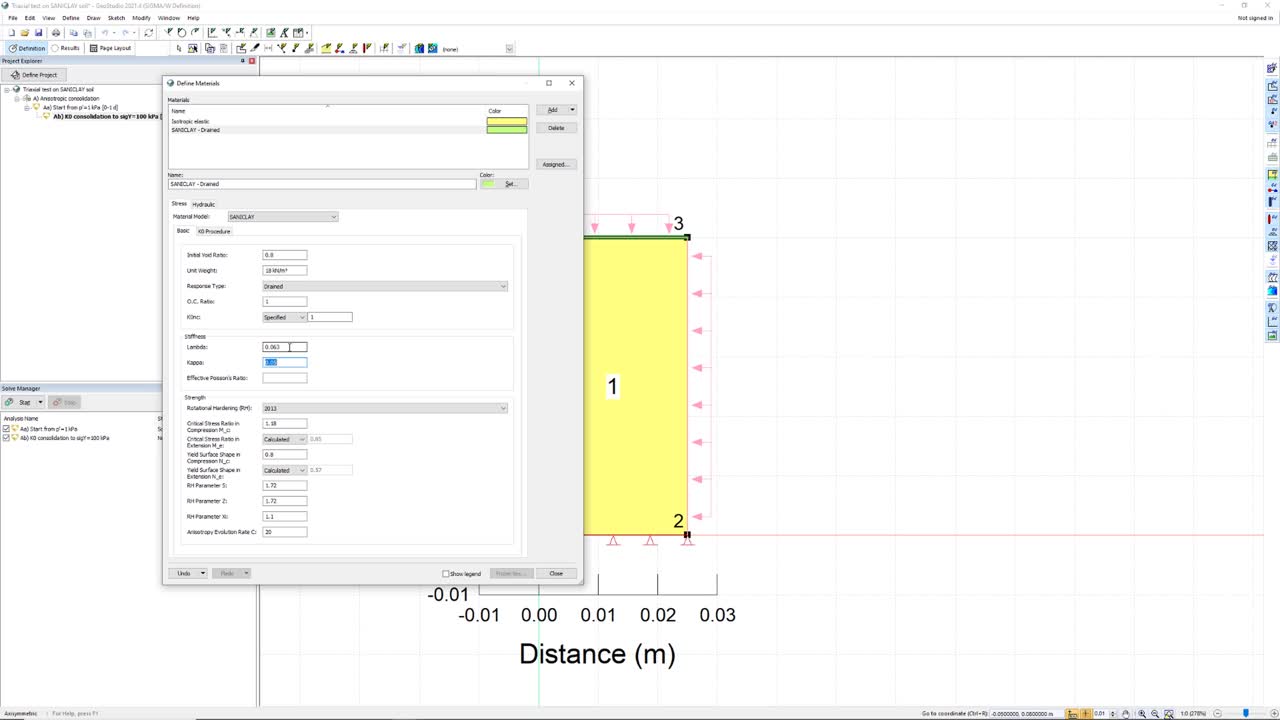Viewport: 1280px width, 720px height.
Task: Click the Pan hand icon in status bar
Action: click(1125, 713)
